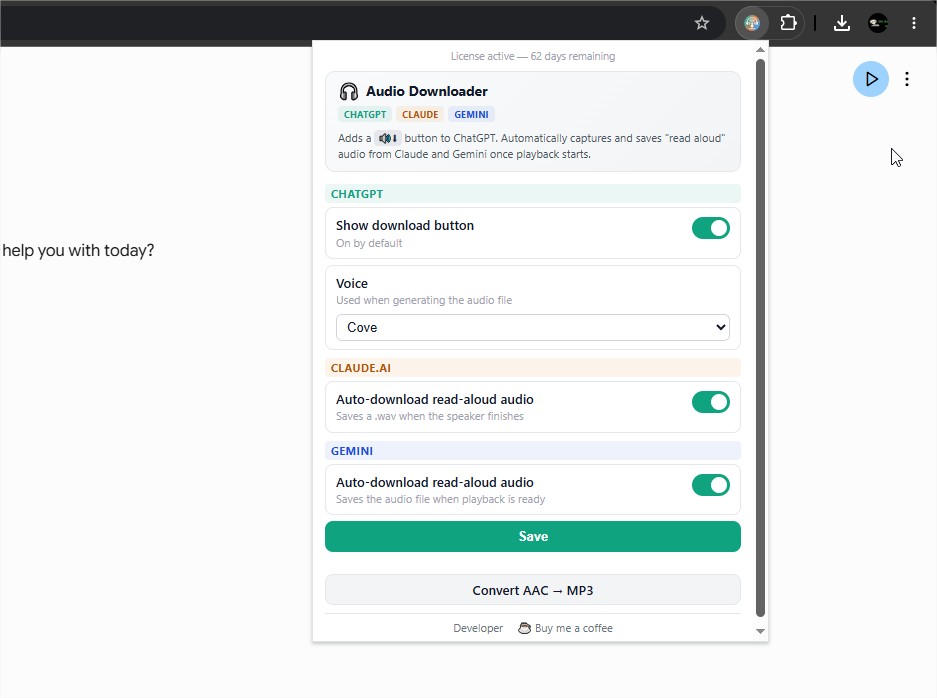Click the blue play button on the page
Viewport: 937px width, 698px height.
(x=871, y=79)
